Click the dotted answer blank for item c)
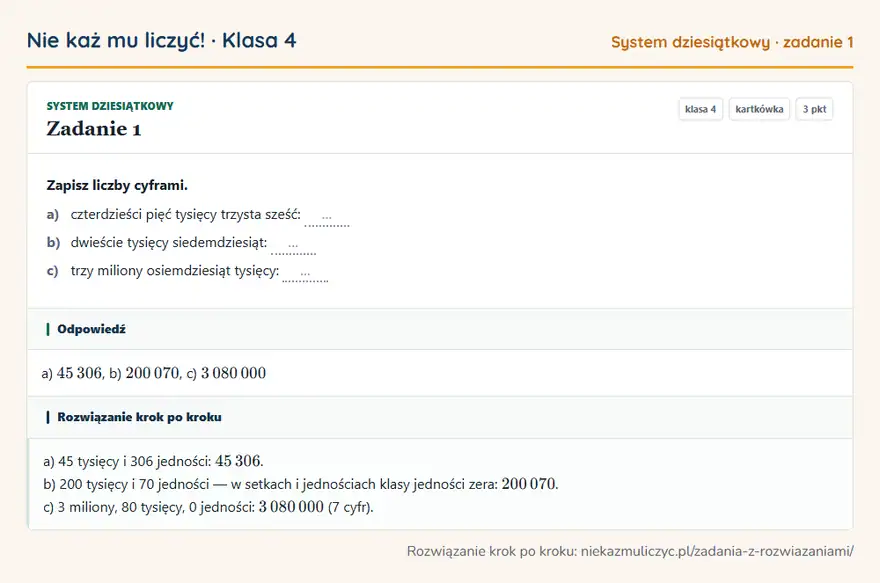Viewport: 880px width, 583px height. point(305,273)
